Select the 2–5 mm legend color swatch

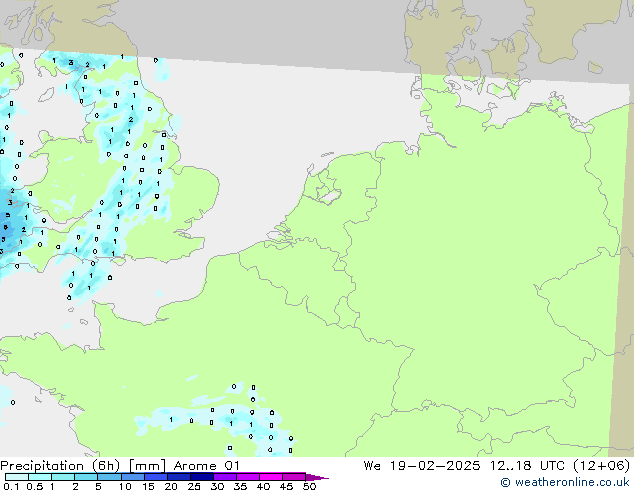tap(86, 477)
